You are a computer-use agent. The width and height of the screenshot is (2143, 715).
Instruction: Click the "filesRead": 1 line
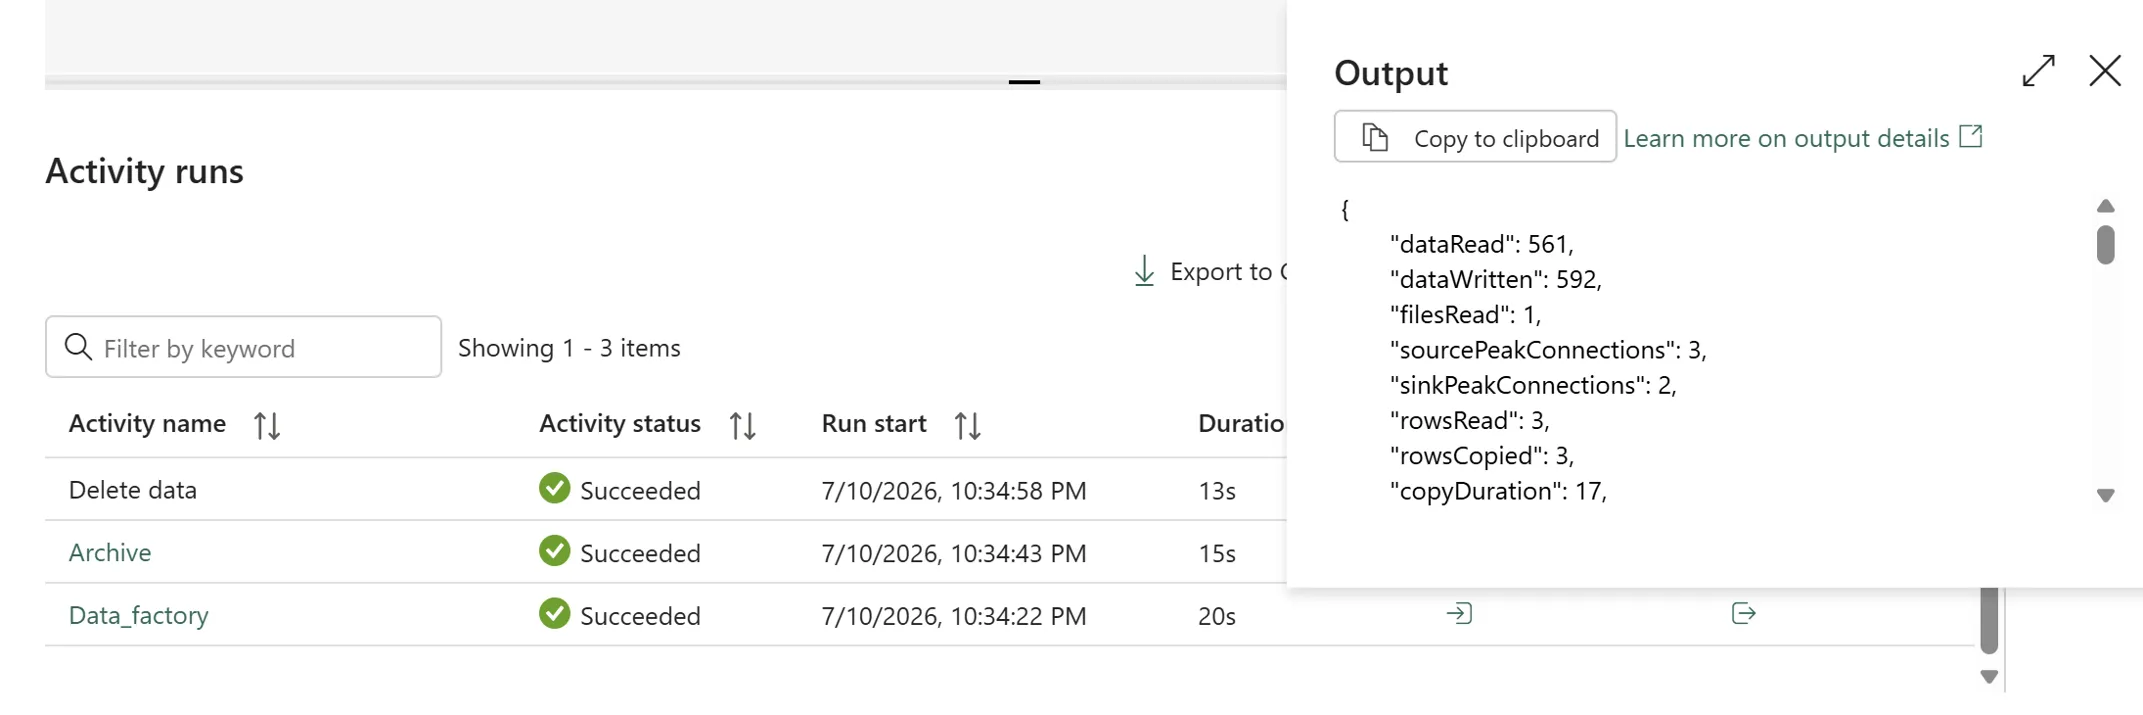coord(1466,314)
